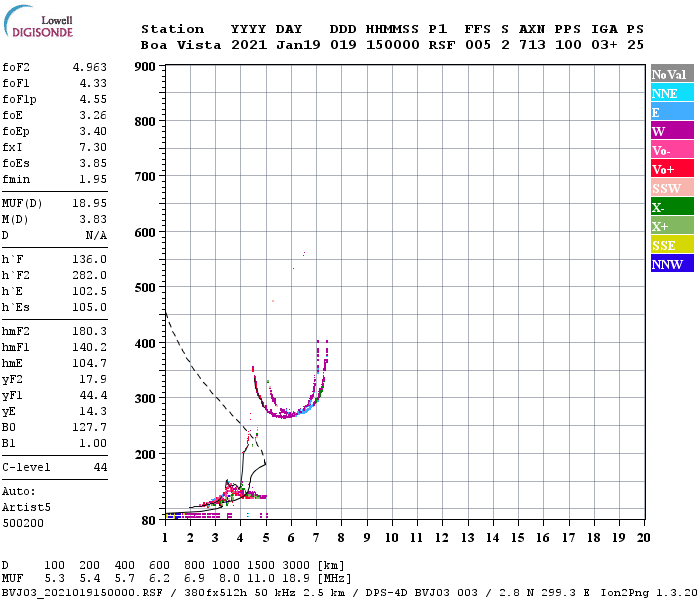Select the Vo+ legend swatch
The height and width of the screenshot is (600, 700).
672,169
